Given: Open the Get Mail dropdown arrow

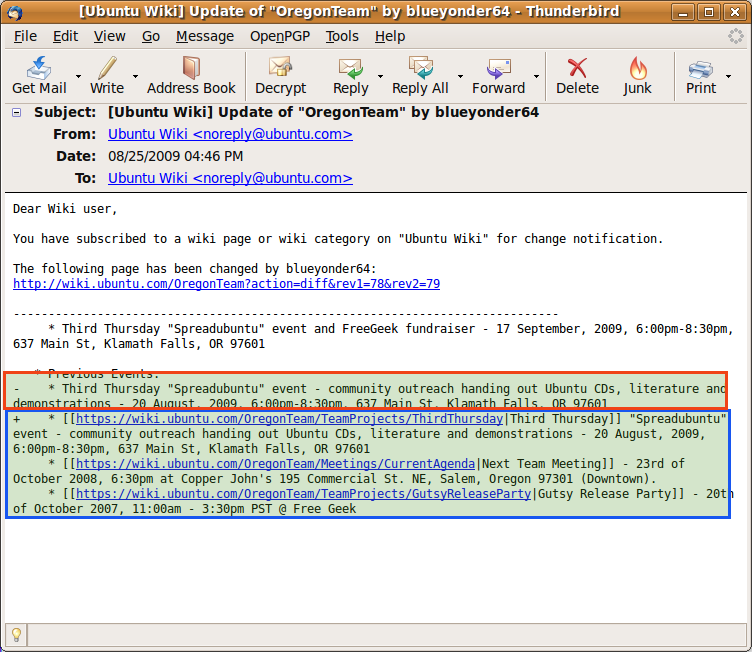Looking at the screenshot, I should pyautogui.click(x=76, y=76).
